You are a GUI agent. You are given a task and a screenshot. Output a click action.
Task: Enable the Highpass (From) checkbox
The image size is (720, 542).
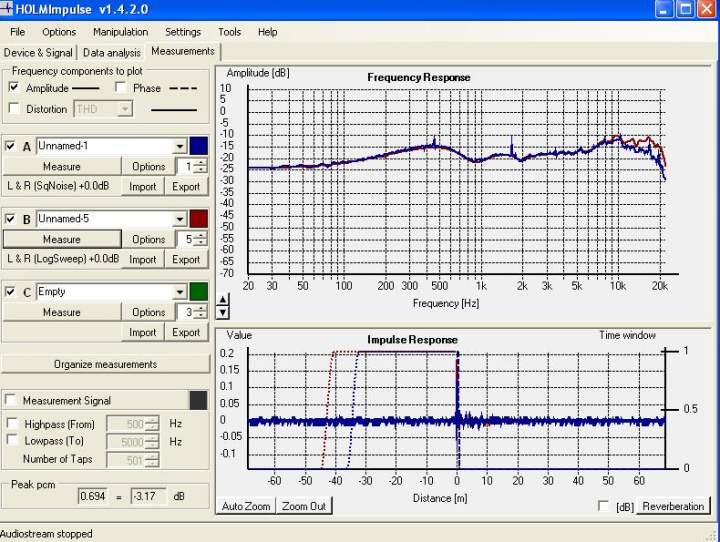(x=12, y=423)
